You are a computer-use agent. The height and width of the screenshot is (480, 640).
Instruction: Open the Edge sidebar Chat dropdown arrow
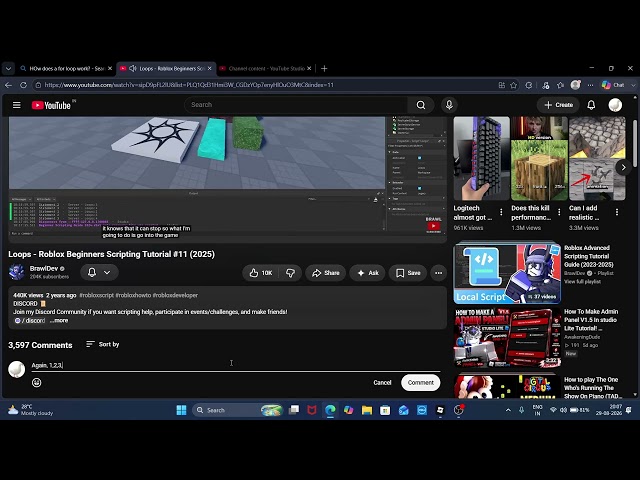pos(633,85)
